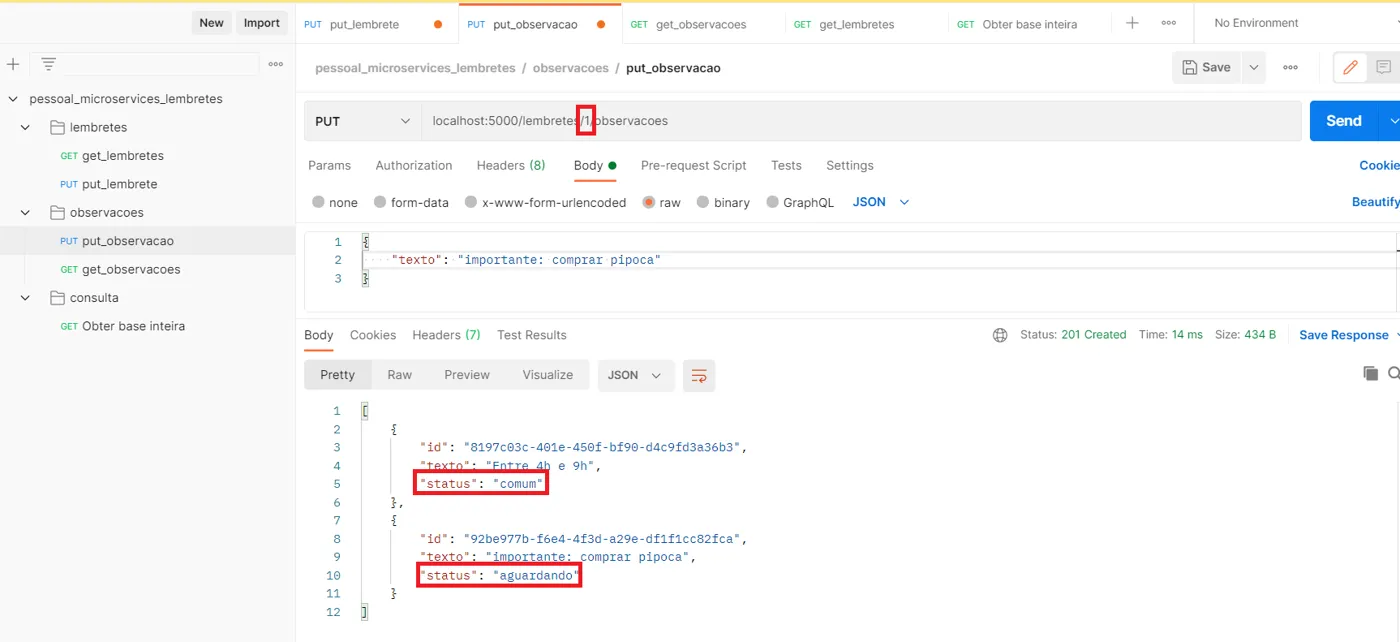Screen dimensions: 1400x642
Task: Open the response search icon
Action: [1394, 373]
